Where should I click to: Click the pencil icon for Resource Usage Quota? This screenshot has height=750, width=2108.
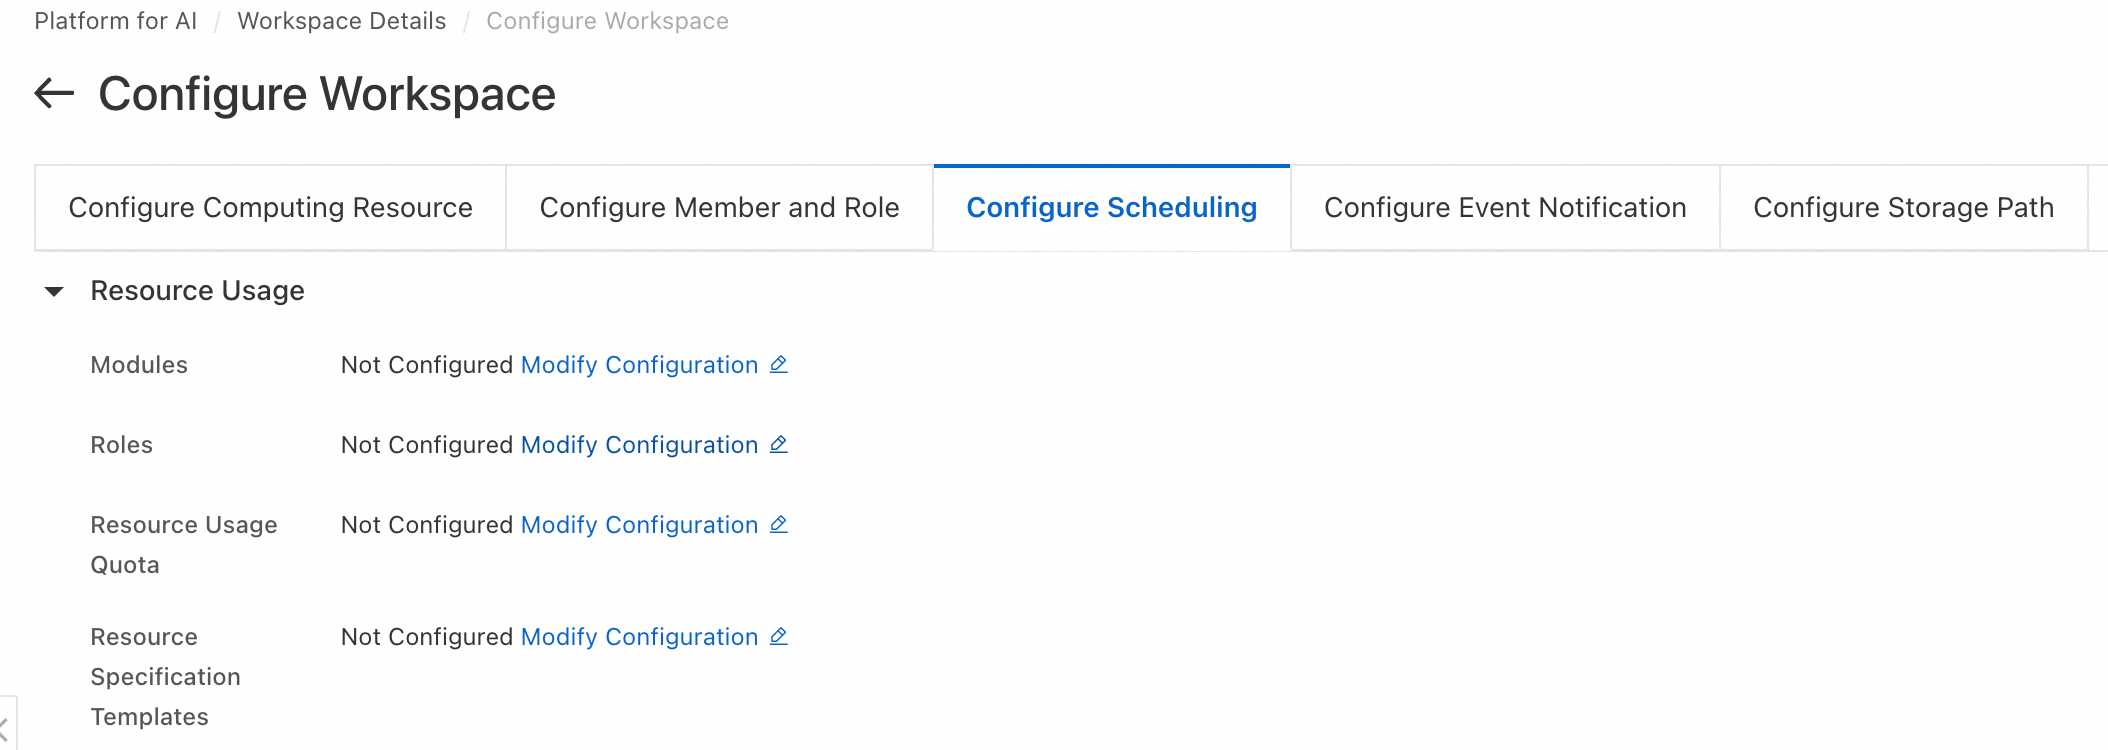[x=779, y=525]
